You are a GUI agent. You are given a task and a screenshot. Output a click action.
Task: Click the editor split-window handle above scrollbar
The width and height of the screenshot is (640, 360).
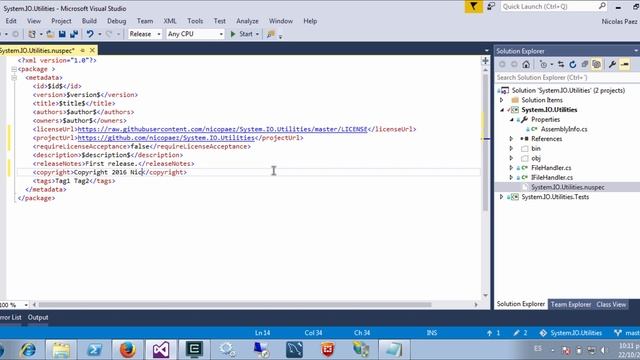(485, 60)
